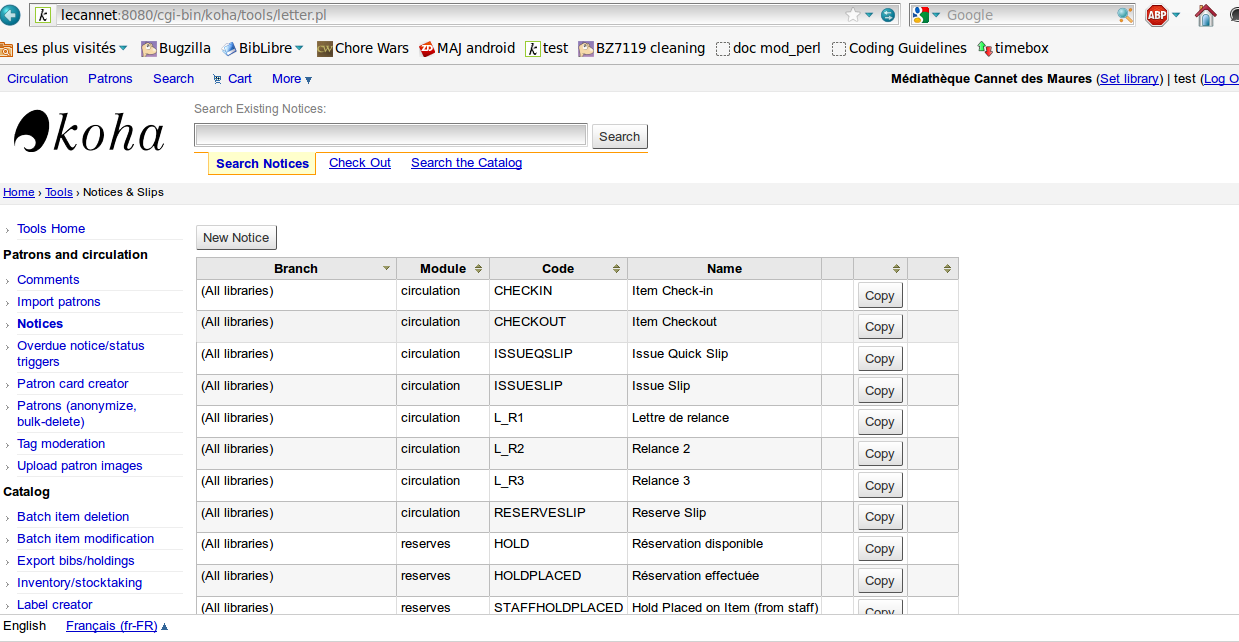Switch to the Search the Catalog tab

coord(466,163)
